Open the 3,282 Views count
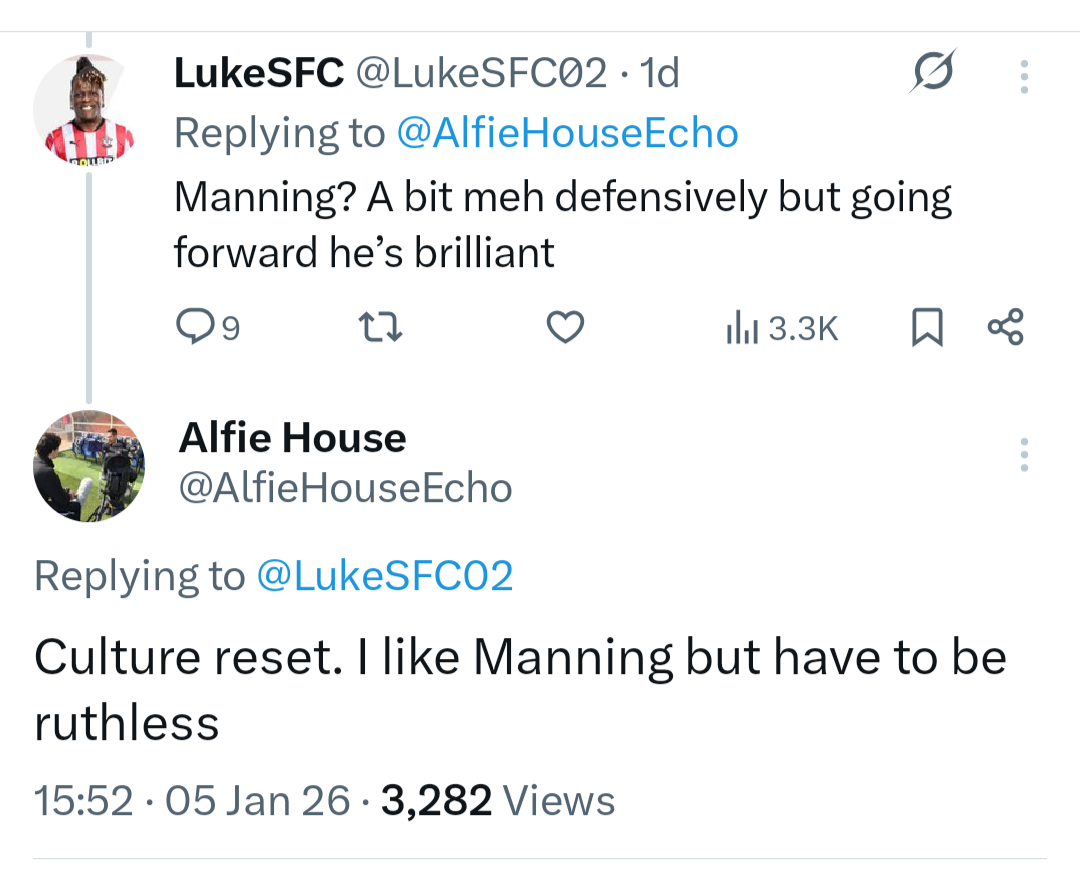The image size is (1080, 875). point(498,800)
